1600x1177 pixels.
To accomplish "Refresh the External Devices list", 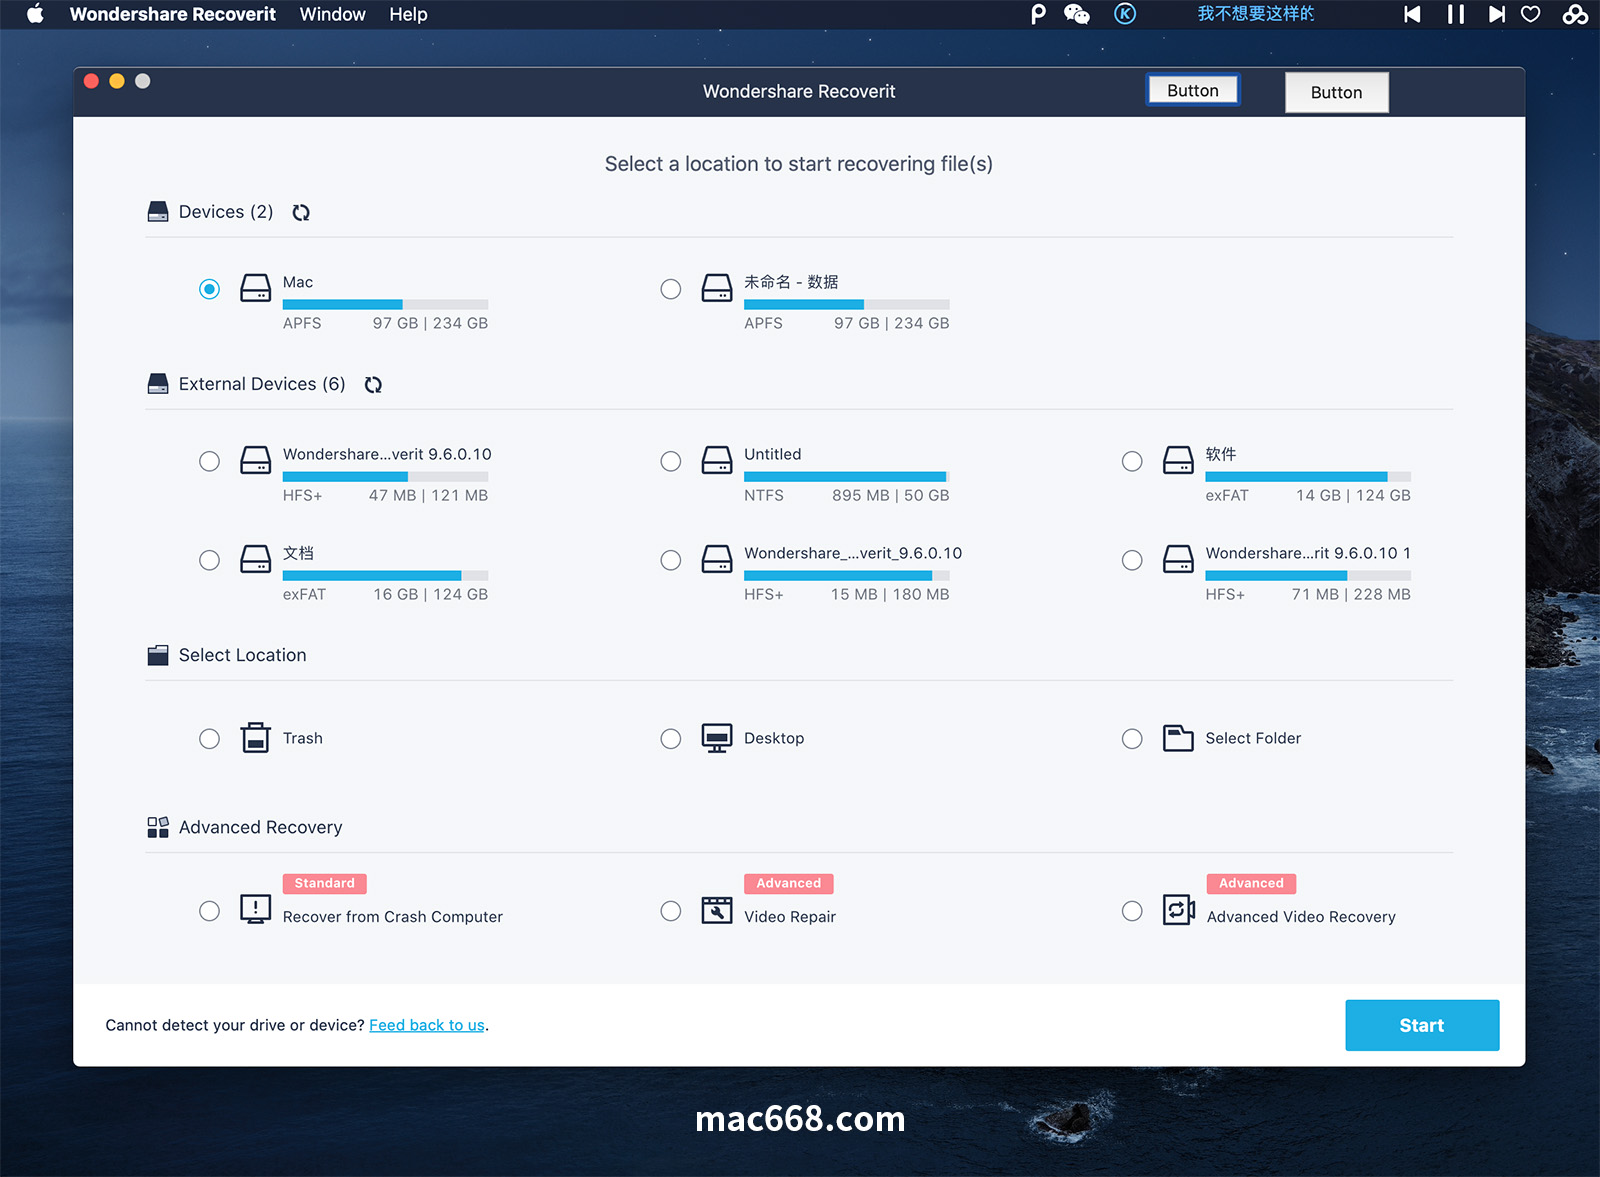I will [373, 385].
